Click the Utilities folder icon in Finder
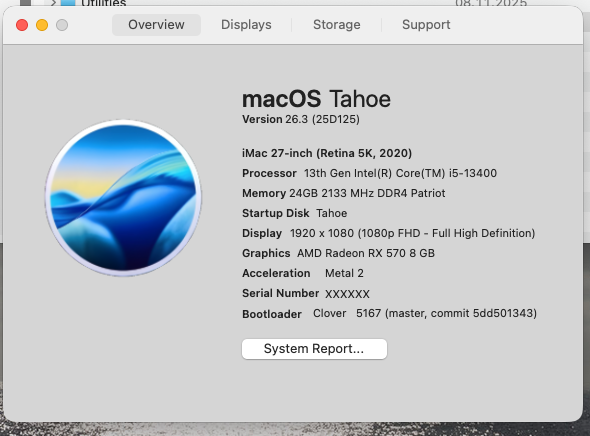Viewport: 590px width, 436px height. (68, 3)
